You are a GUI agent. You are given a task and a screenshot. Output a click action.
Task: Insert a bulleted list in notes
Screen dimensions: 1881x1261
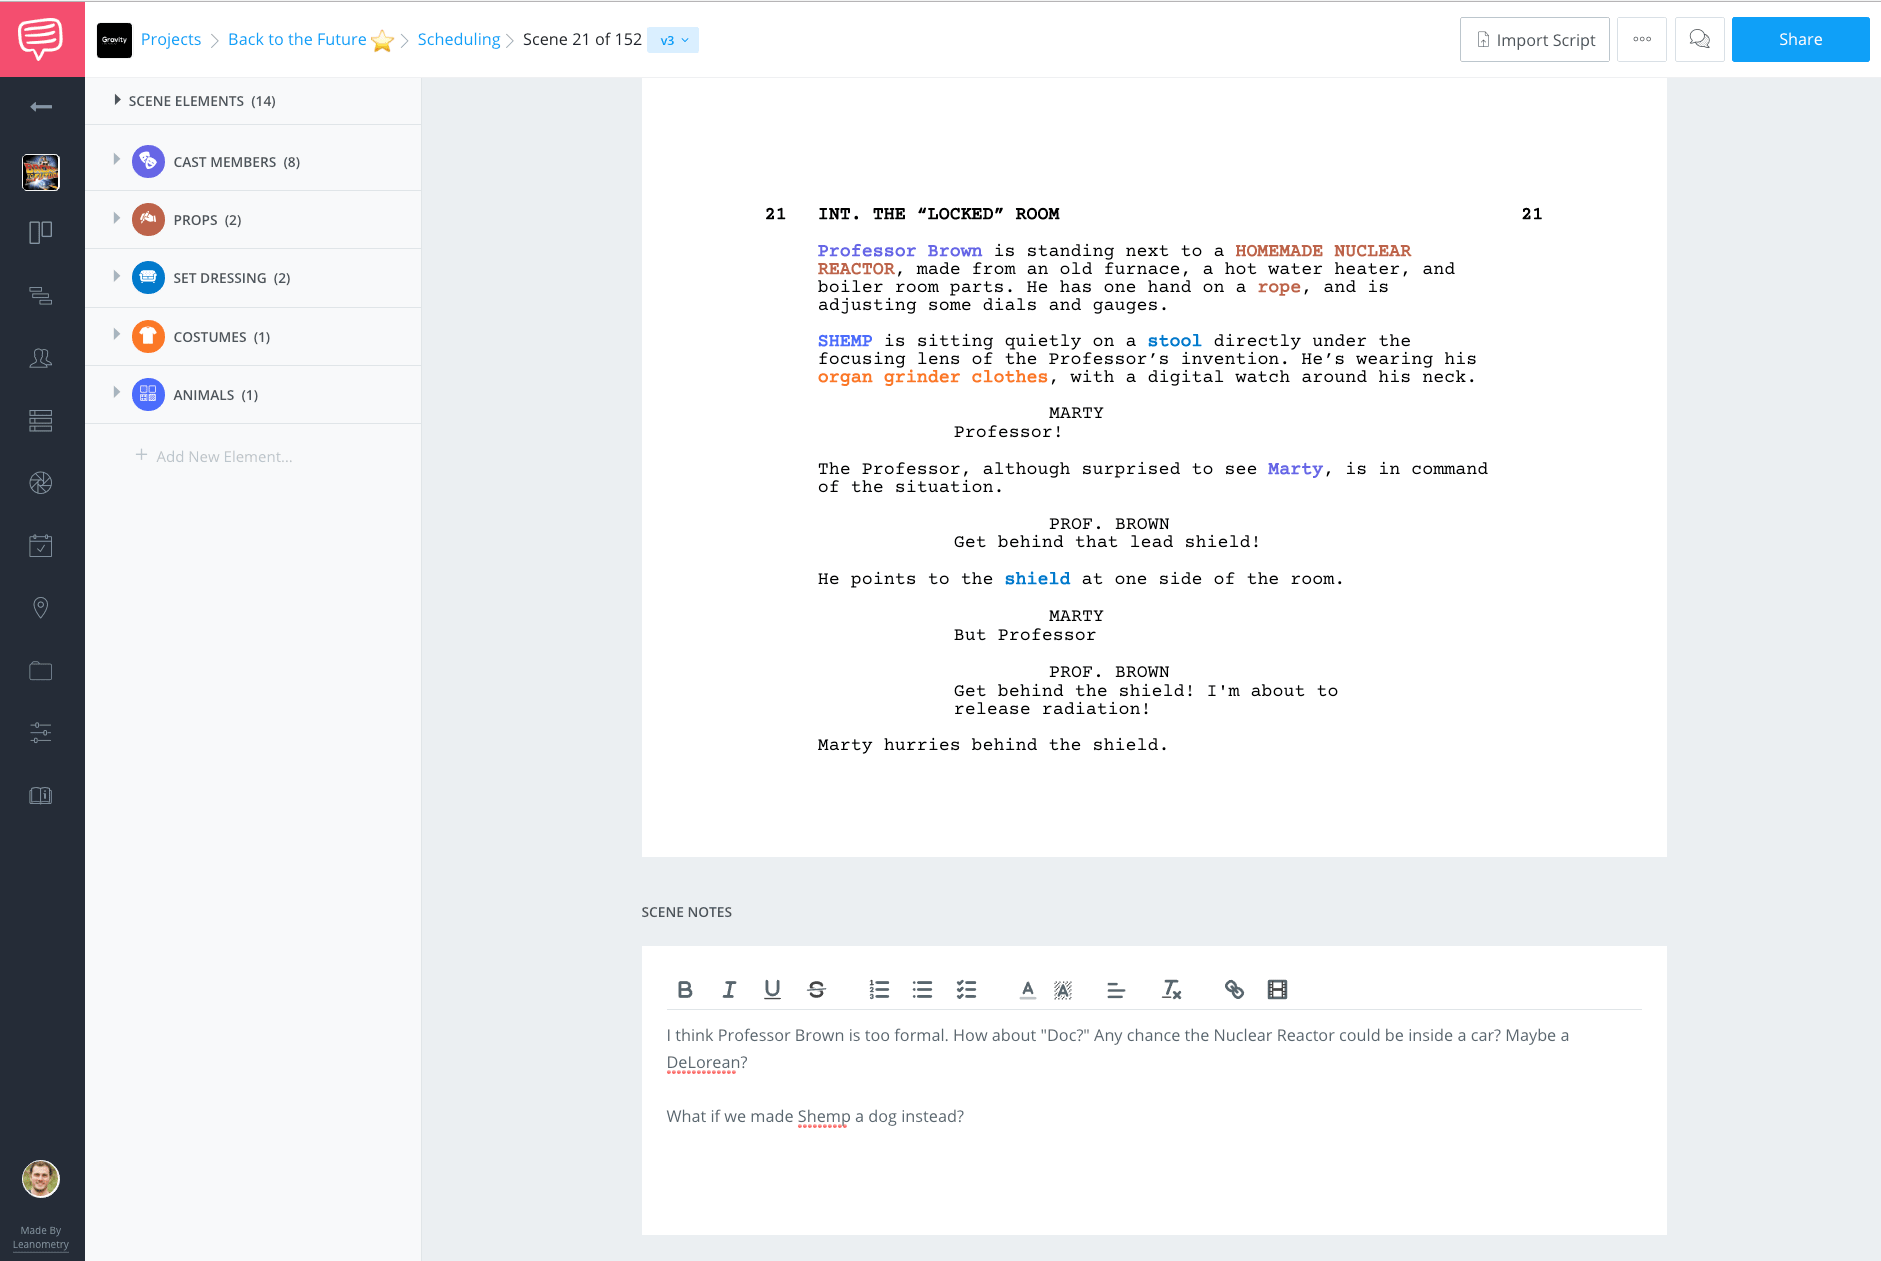point(922,990)
